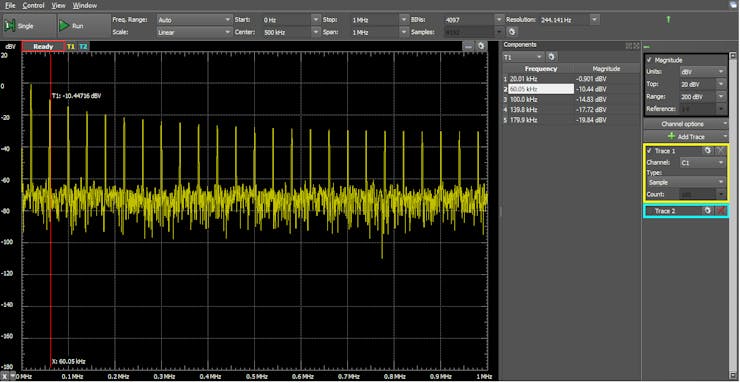
Task: Open Trace 2 gear settings
Action: (707, 211)
